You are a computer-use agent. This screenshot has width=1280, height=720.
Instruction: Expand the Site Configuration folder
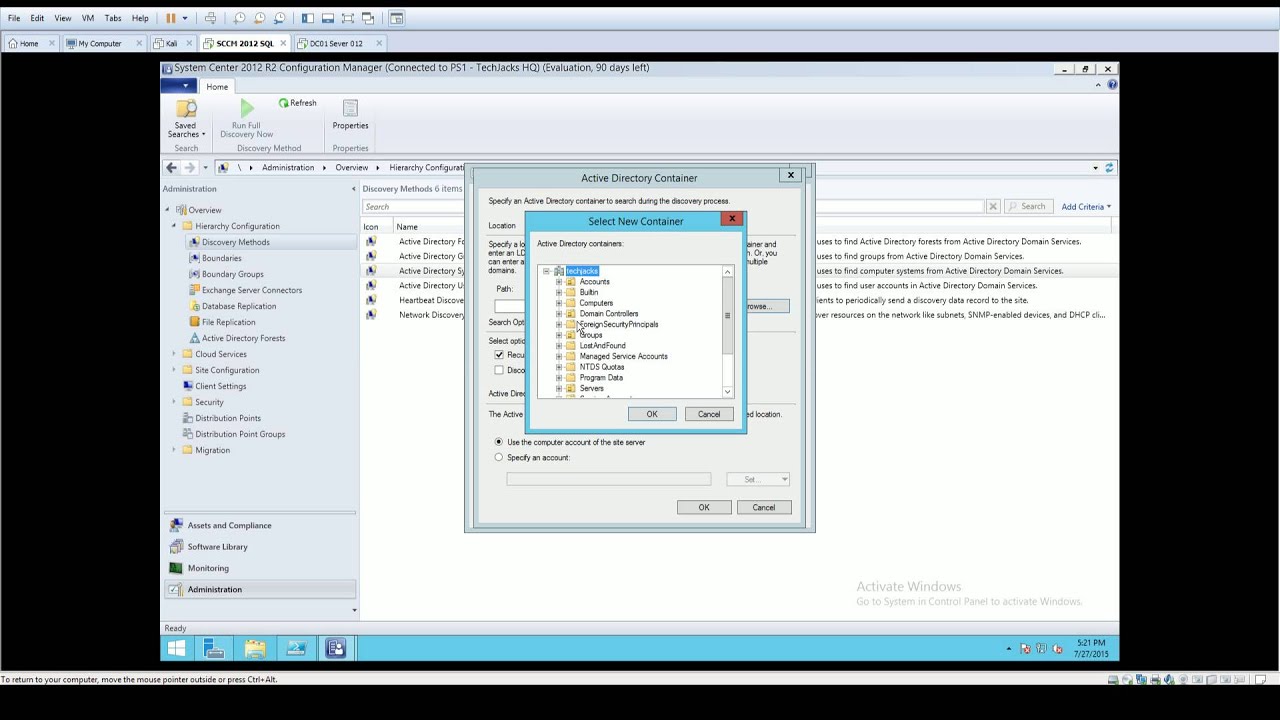(173, 370)
